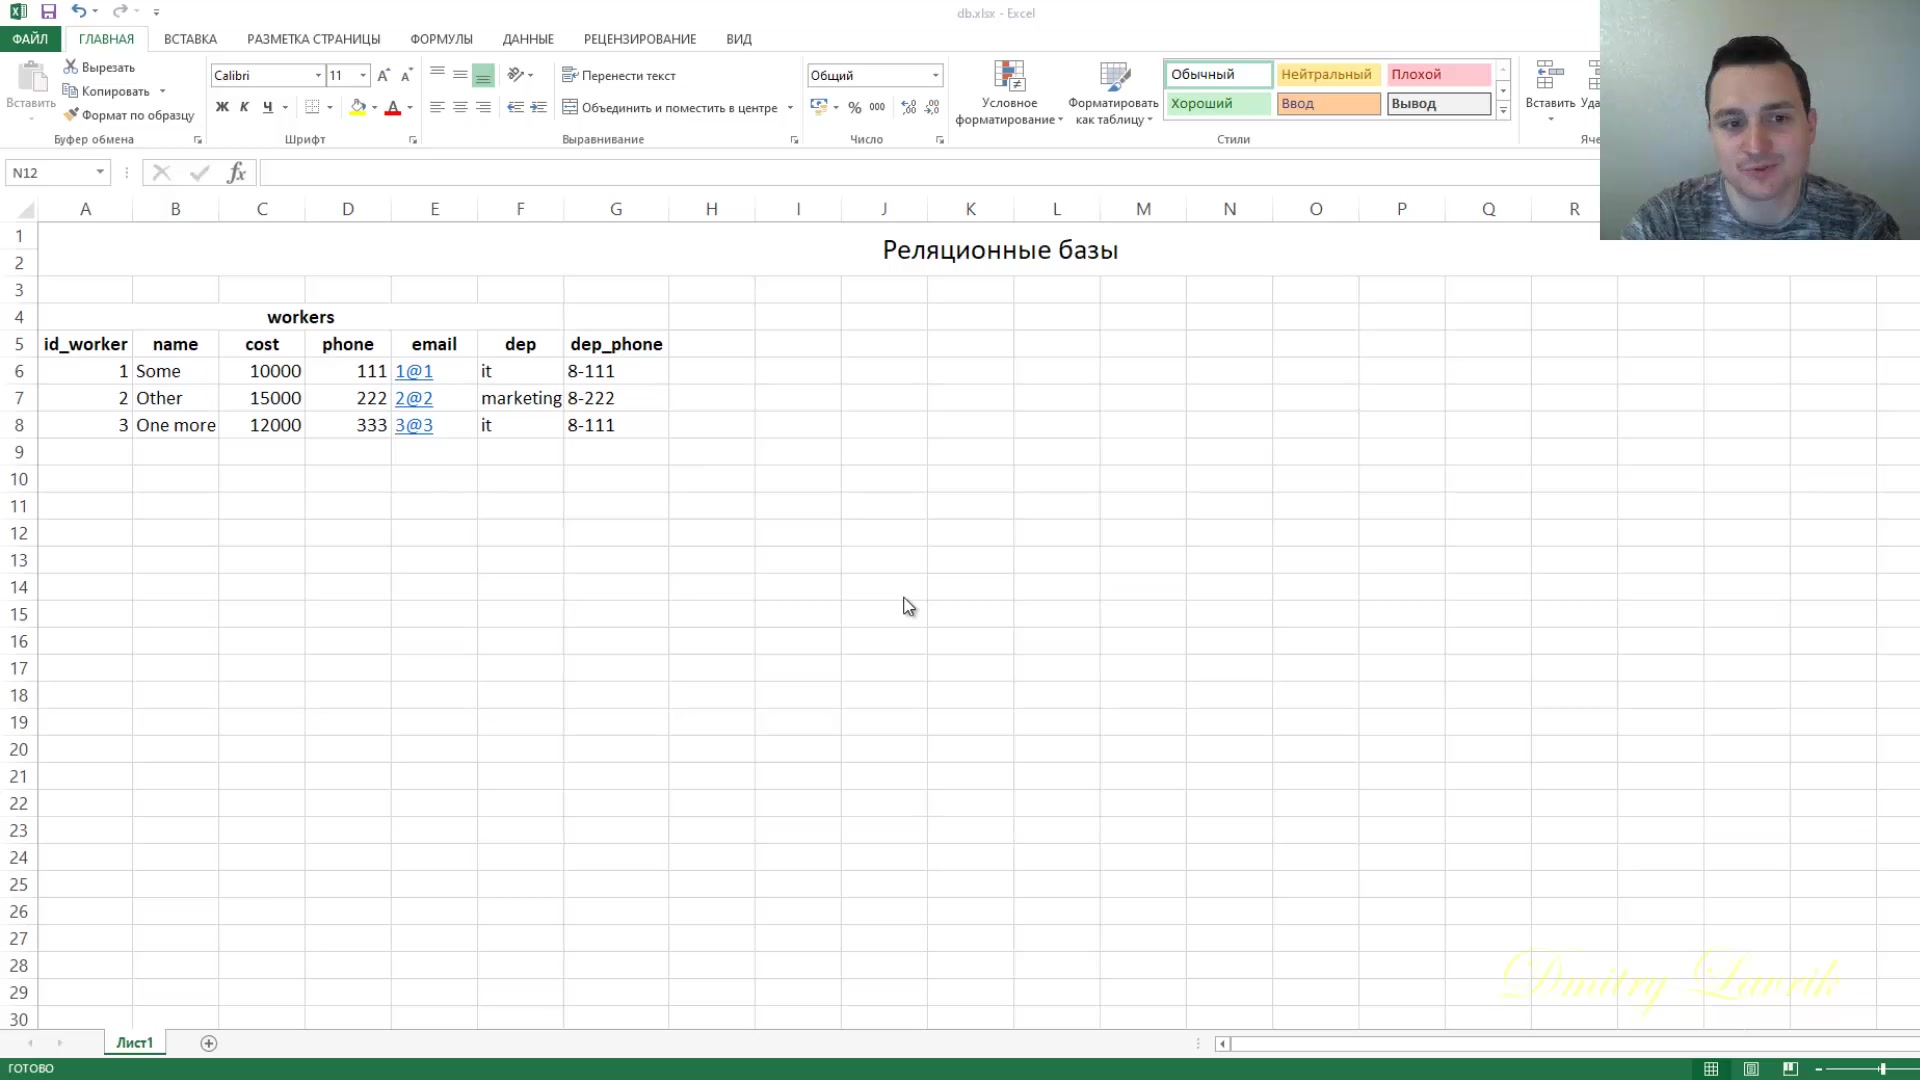Adjust the zoom slider handle
The height and width of the screenshot is (1080, 1920).
(1882, 1069)
